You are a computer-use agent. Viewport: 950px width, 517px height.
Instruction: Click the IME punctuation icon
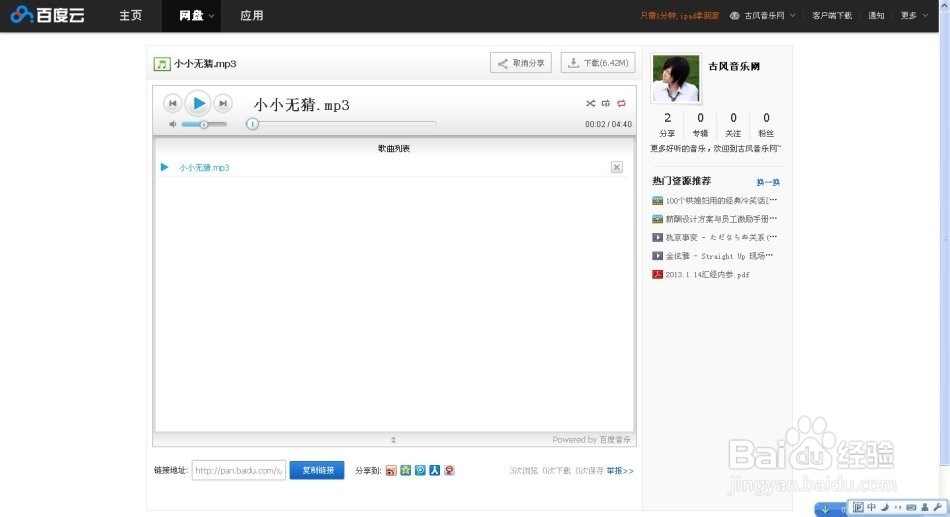coord(898,508)
